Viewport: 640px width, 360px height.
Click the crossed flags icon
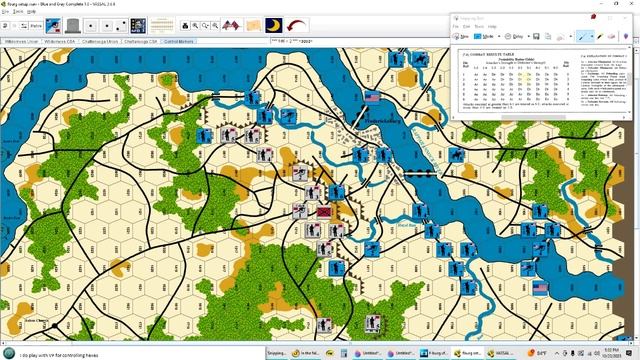[231, 26]
